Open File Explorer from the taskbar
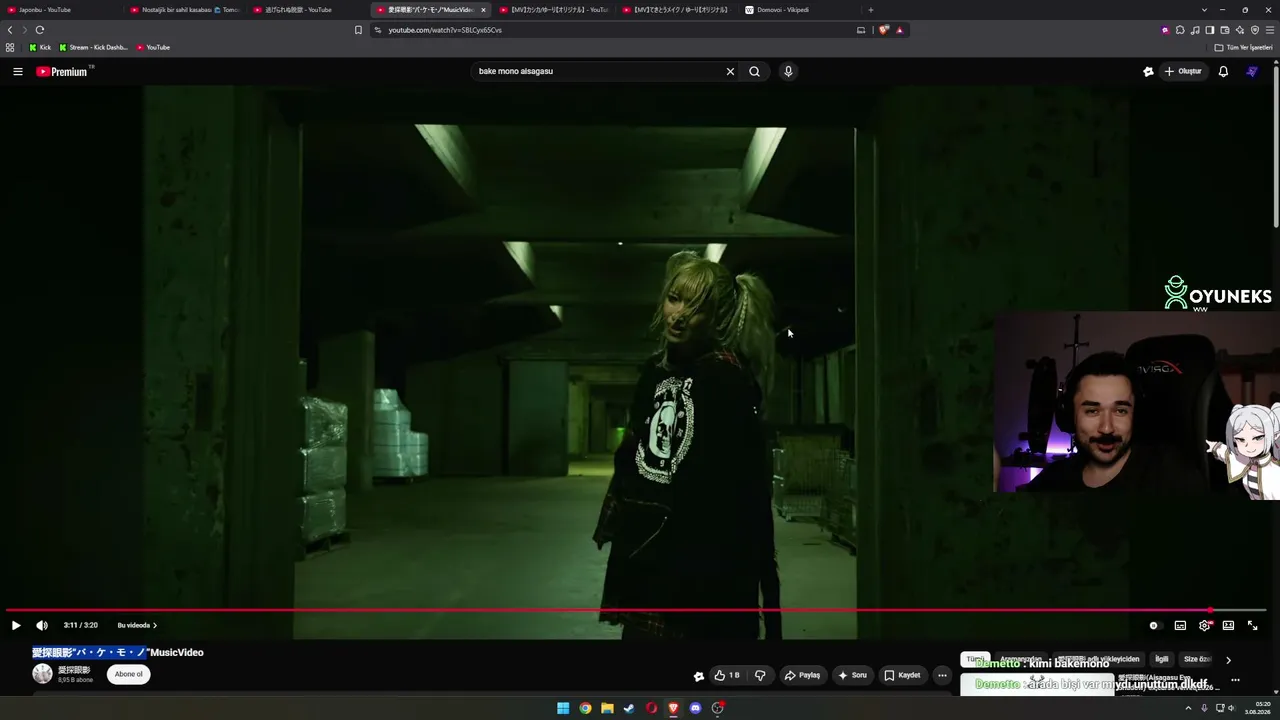The width and height of the screenshot is (1280, 720). pyautogui.click(x=607, y=708)
